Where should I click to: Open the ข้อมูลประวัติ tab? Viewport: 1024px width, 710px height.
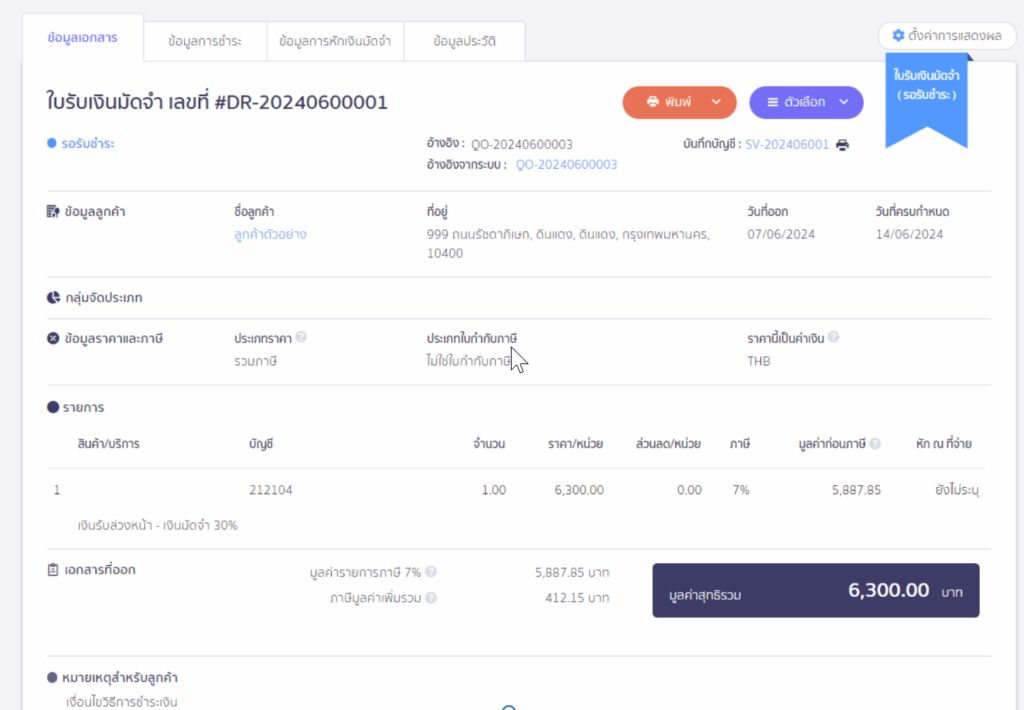(x=464, y=41)
